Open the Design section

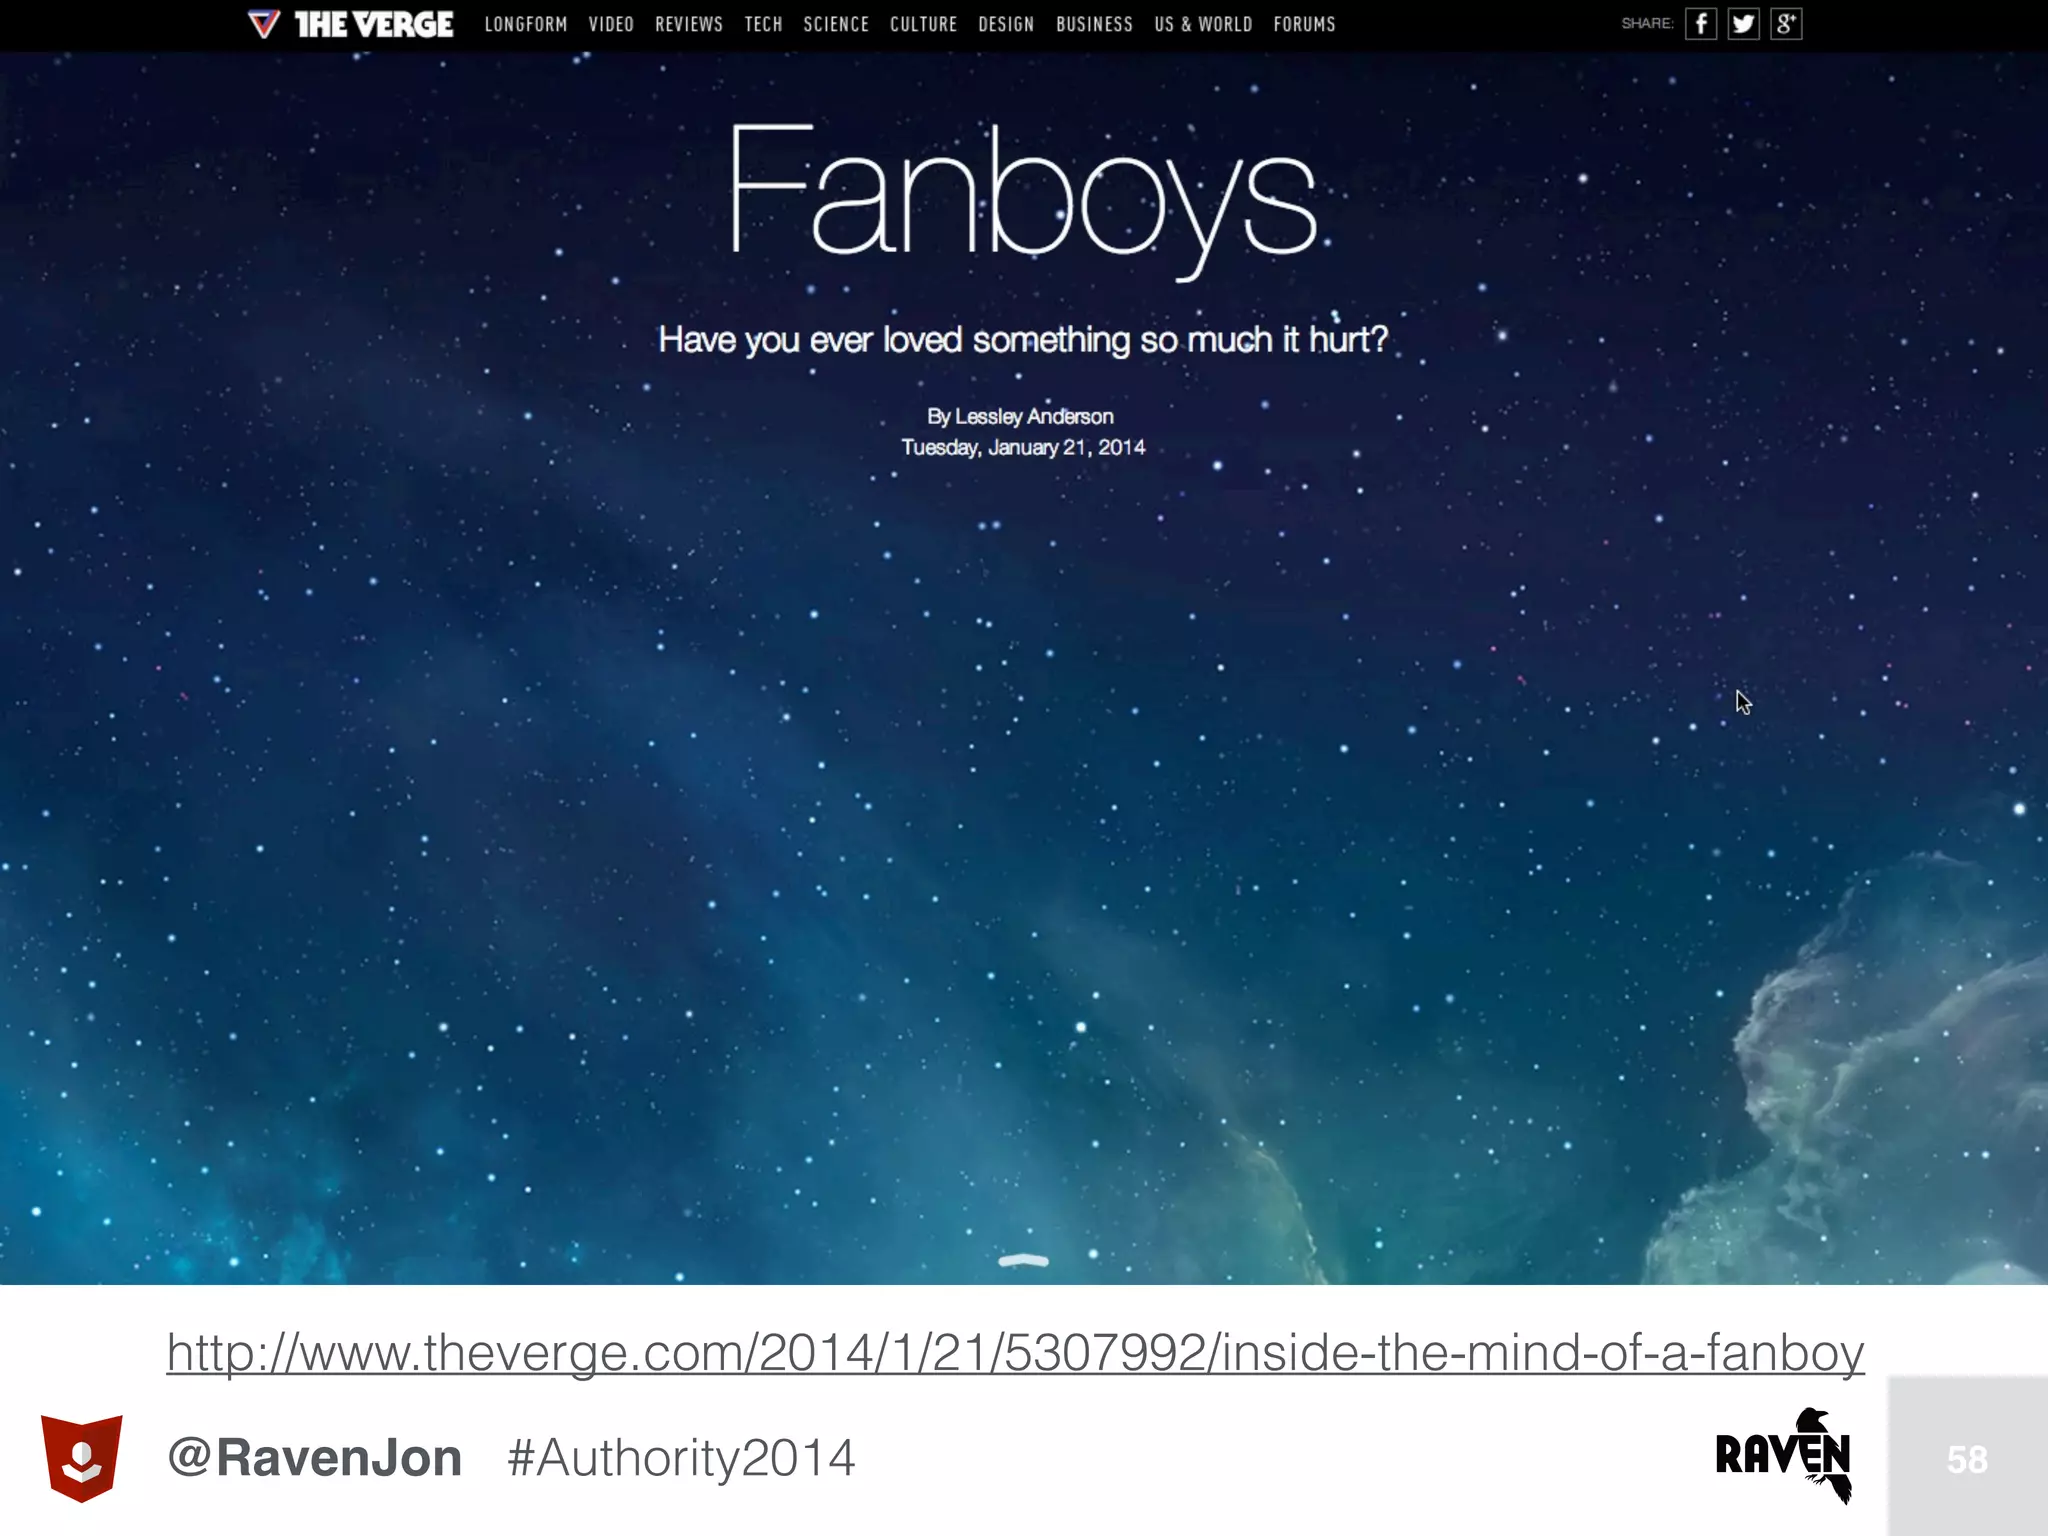click(1006, 24)
